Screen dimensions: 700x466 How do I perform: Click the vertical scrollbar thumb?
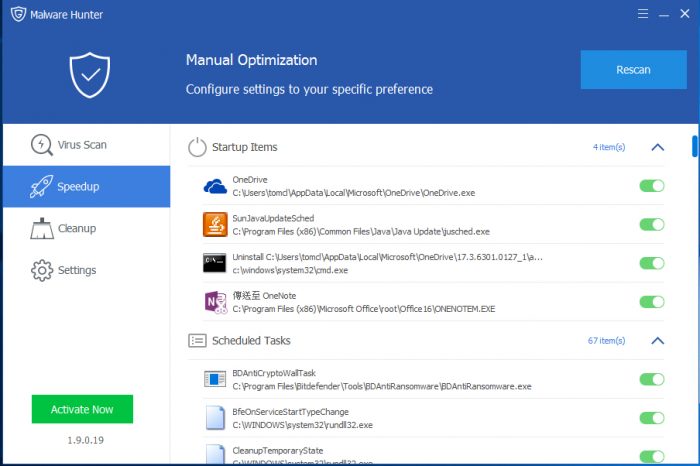point(694,146)
